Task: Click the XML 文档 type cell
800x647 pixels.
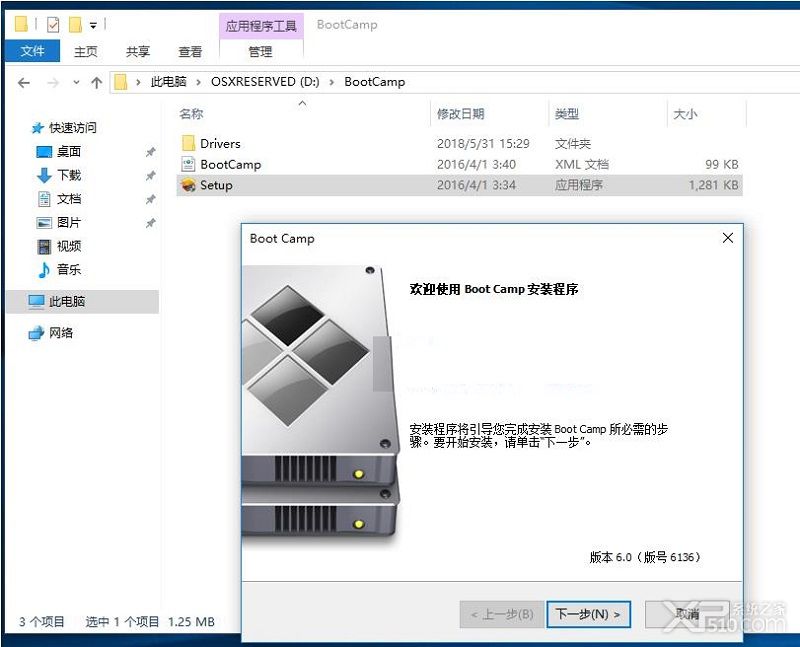Action: pyautogui.click(x=582, y=164)
